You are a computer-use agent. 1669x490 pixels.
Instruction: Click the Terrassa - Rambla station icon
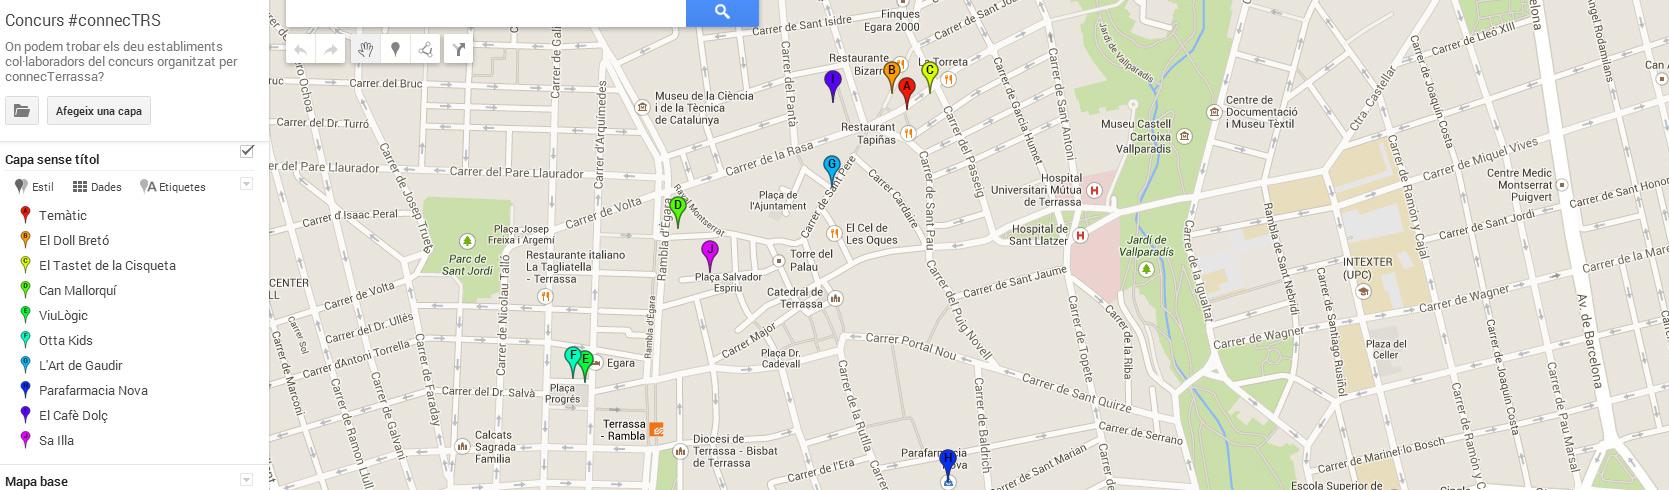pyautogui.click(x=657, y=430)
